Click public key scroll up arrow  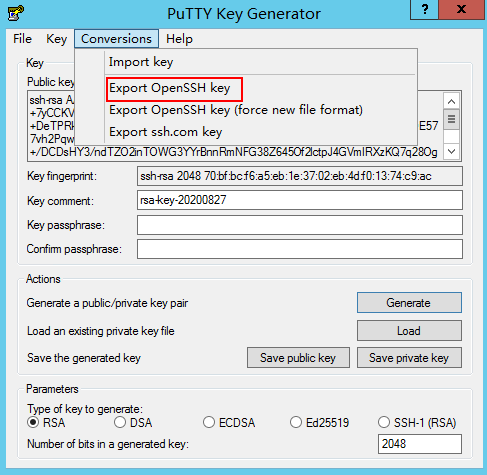click(451, 101)
